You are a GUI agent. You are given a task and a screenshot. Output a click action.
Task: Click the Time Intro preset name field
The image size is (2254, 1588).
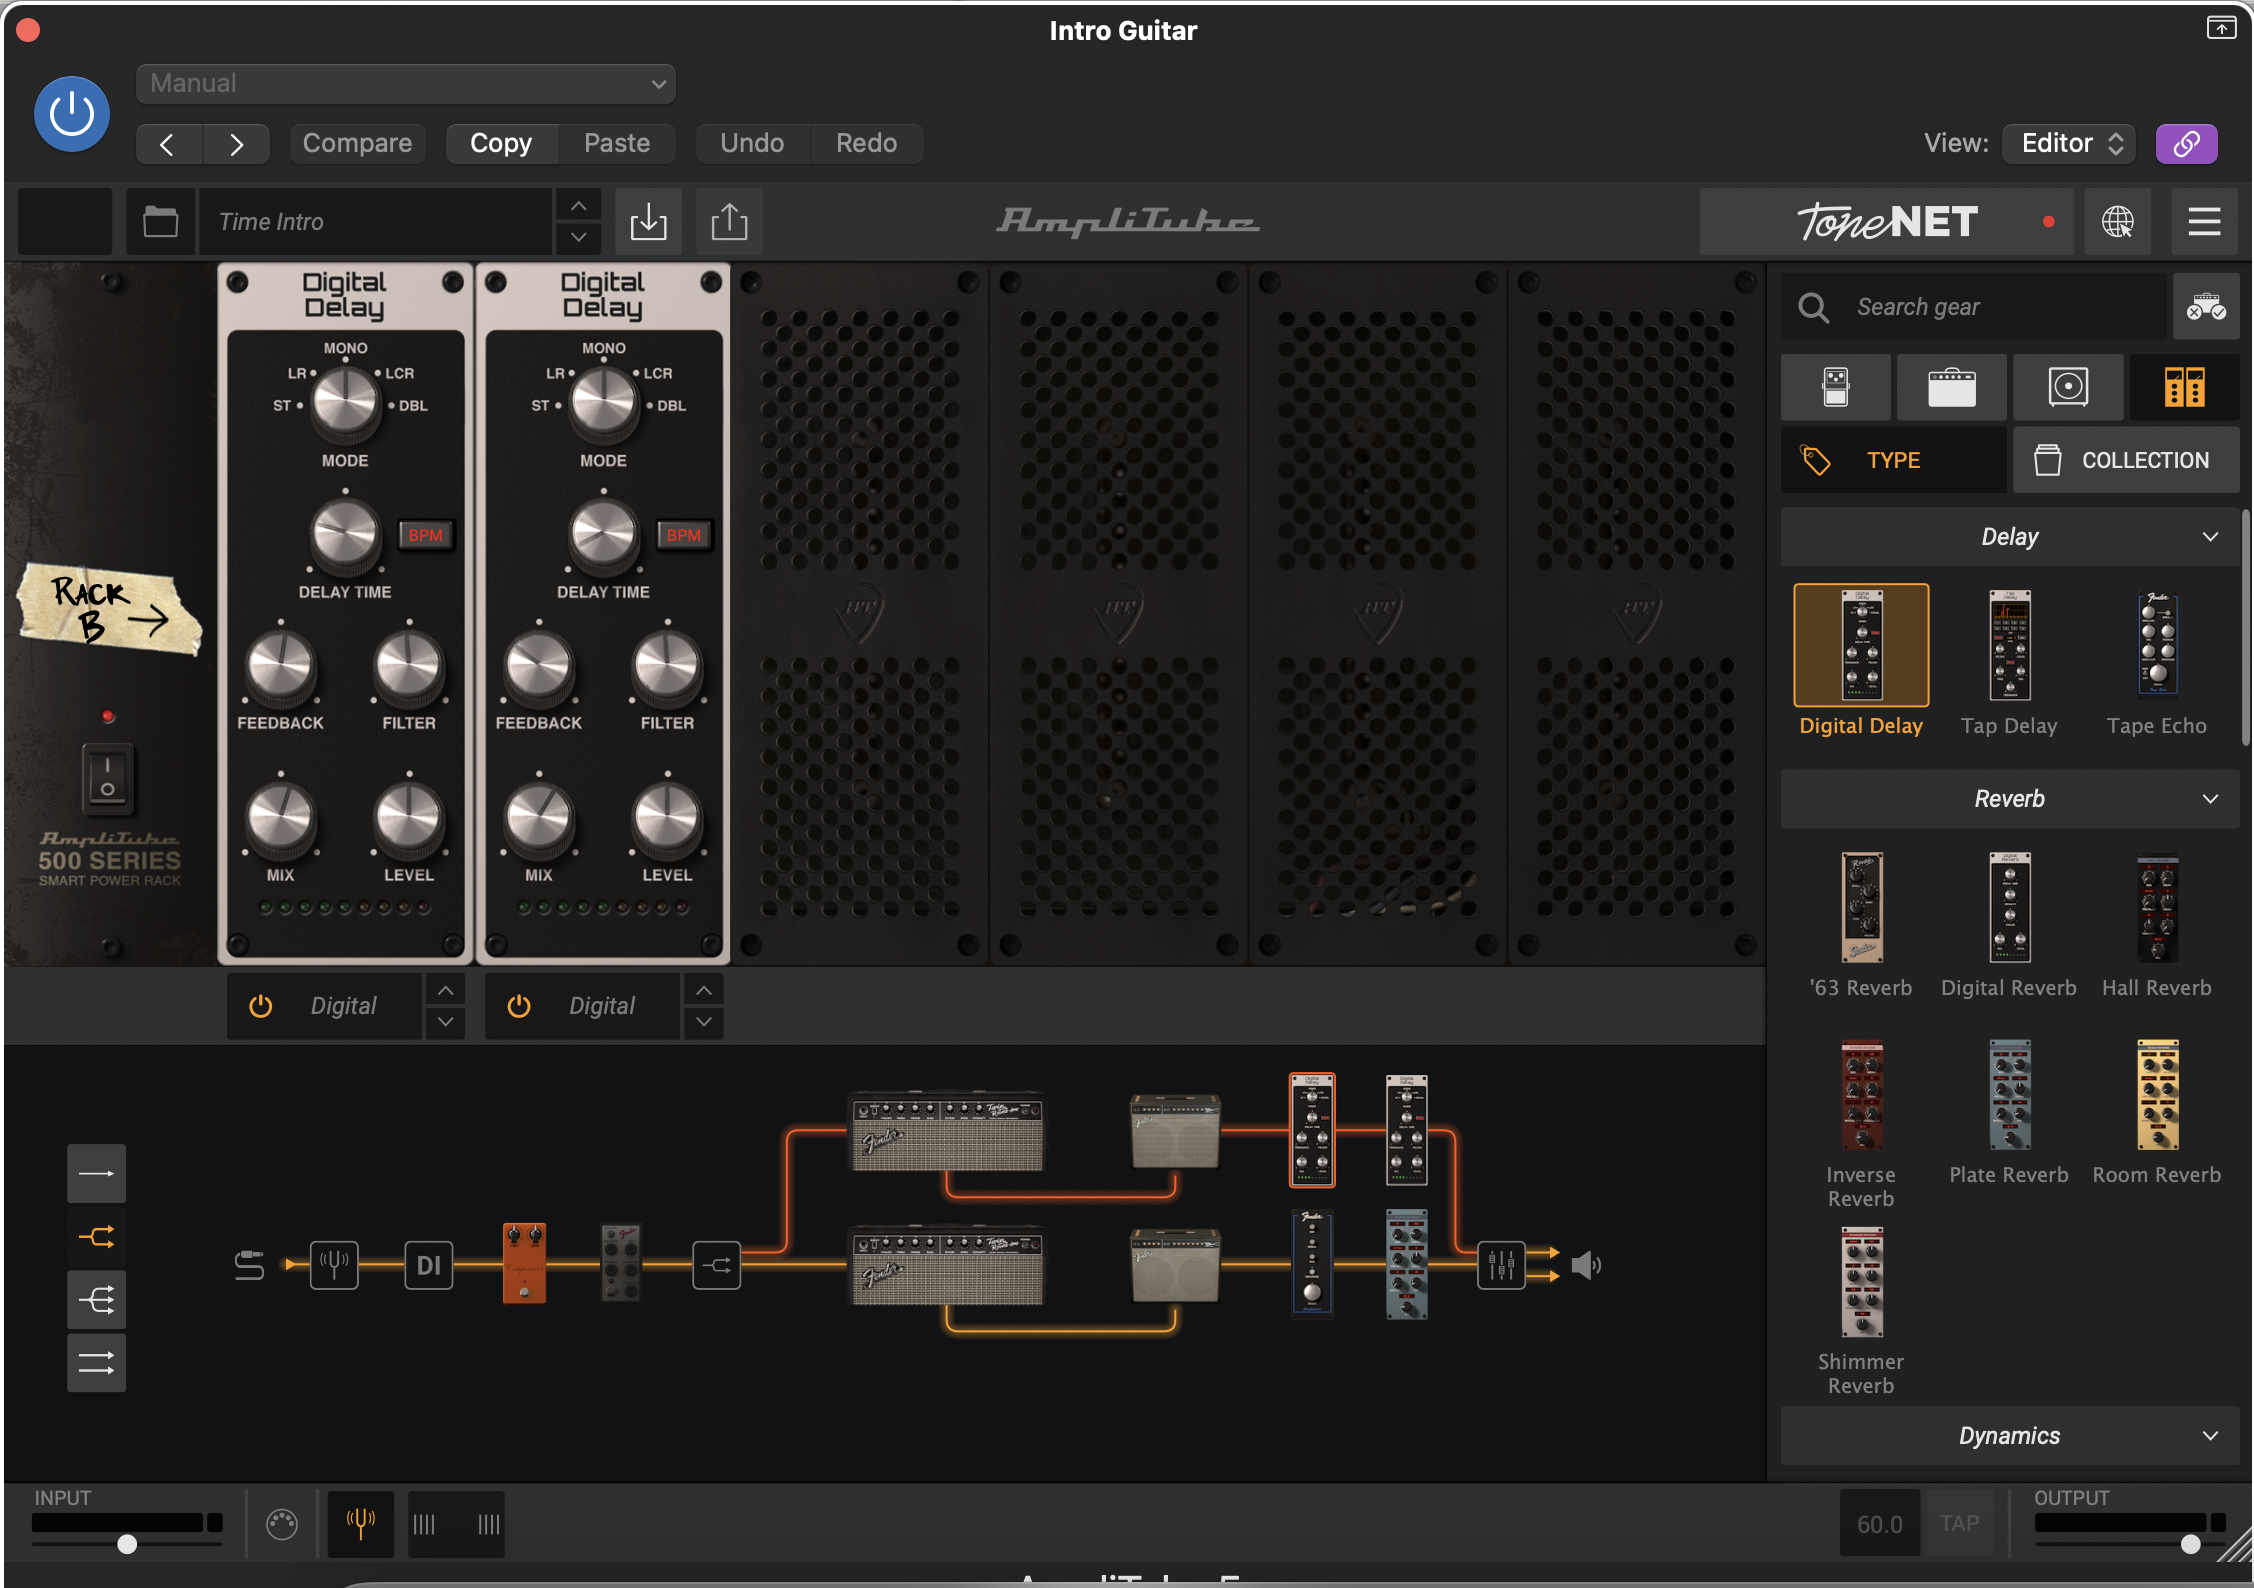pos(375,221)
